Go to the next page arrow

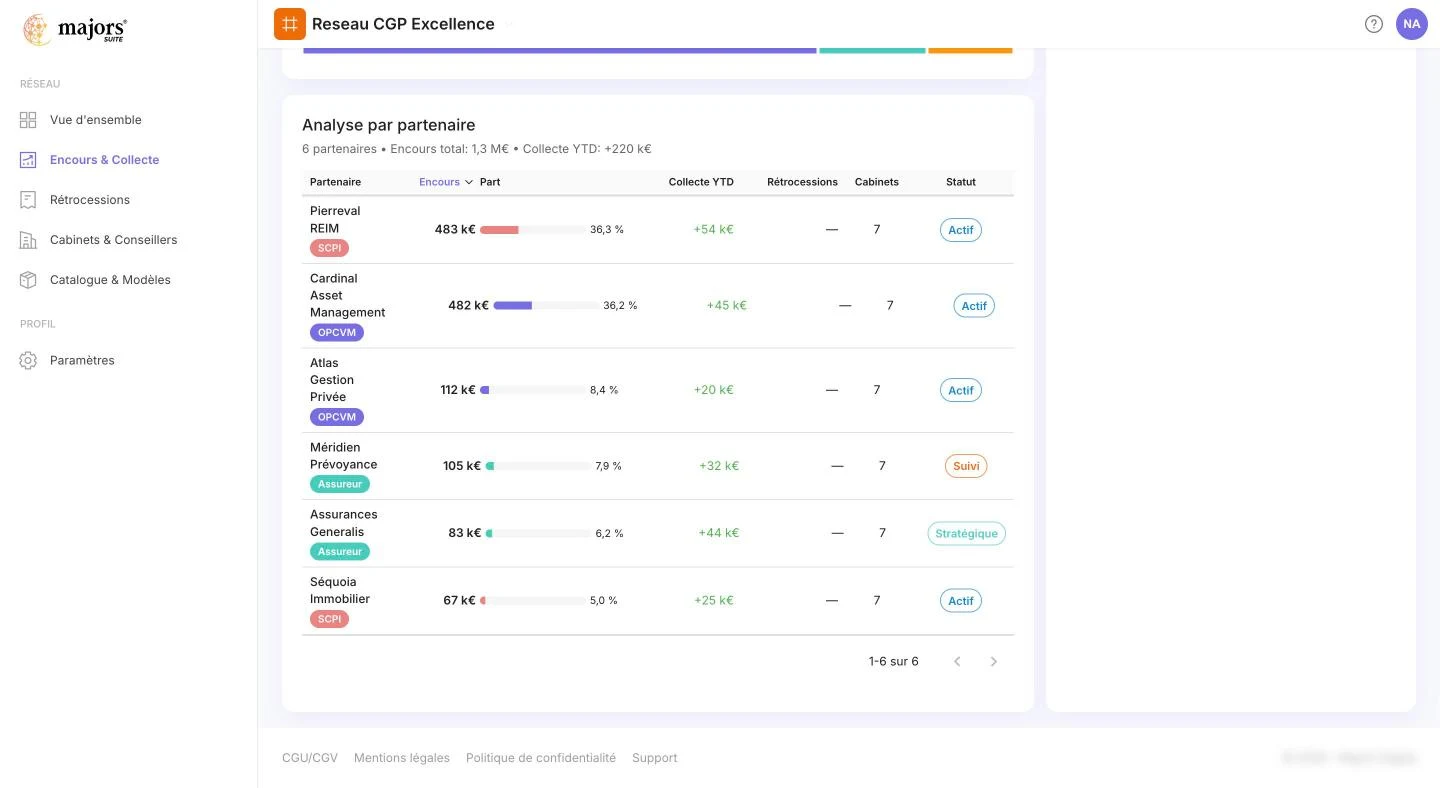pyautogui.click(x=993, y=661)
